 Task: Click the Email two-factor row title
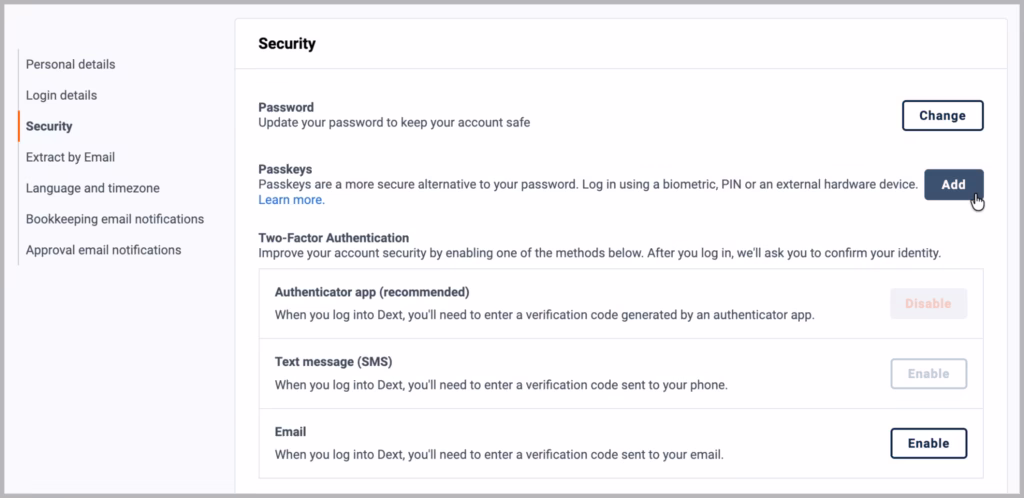[291, 432]
